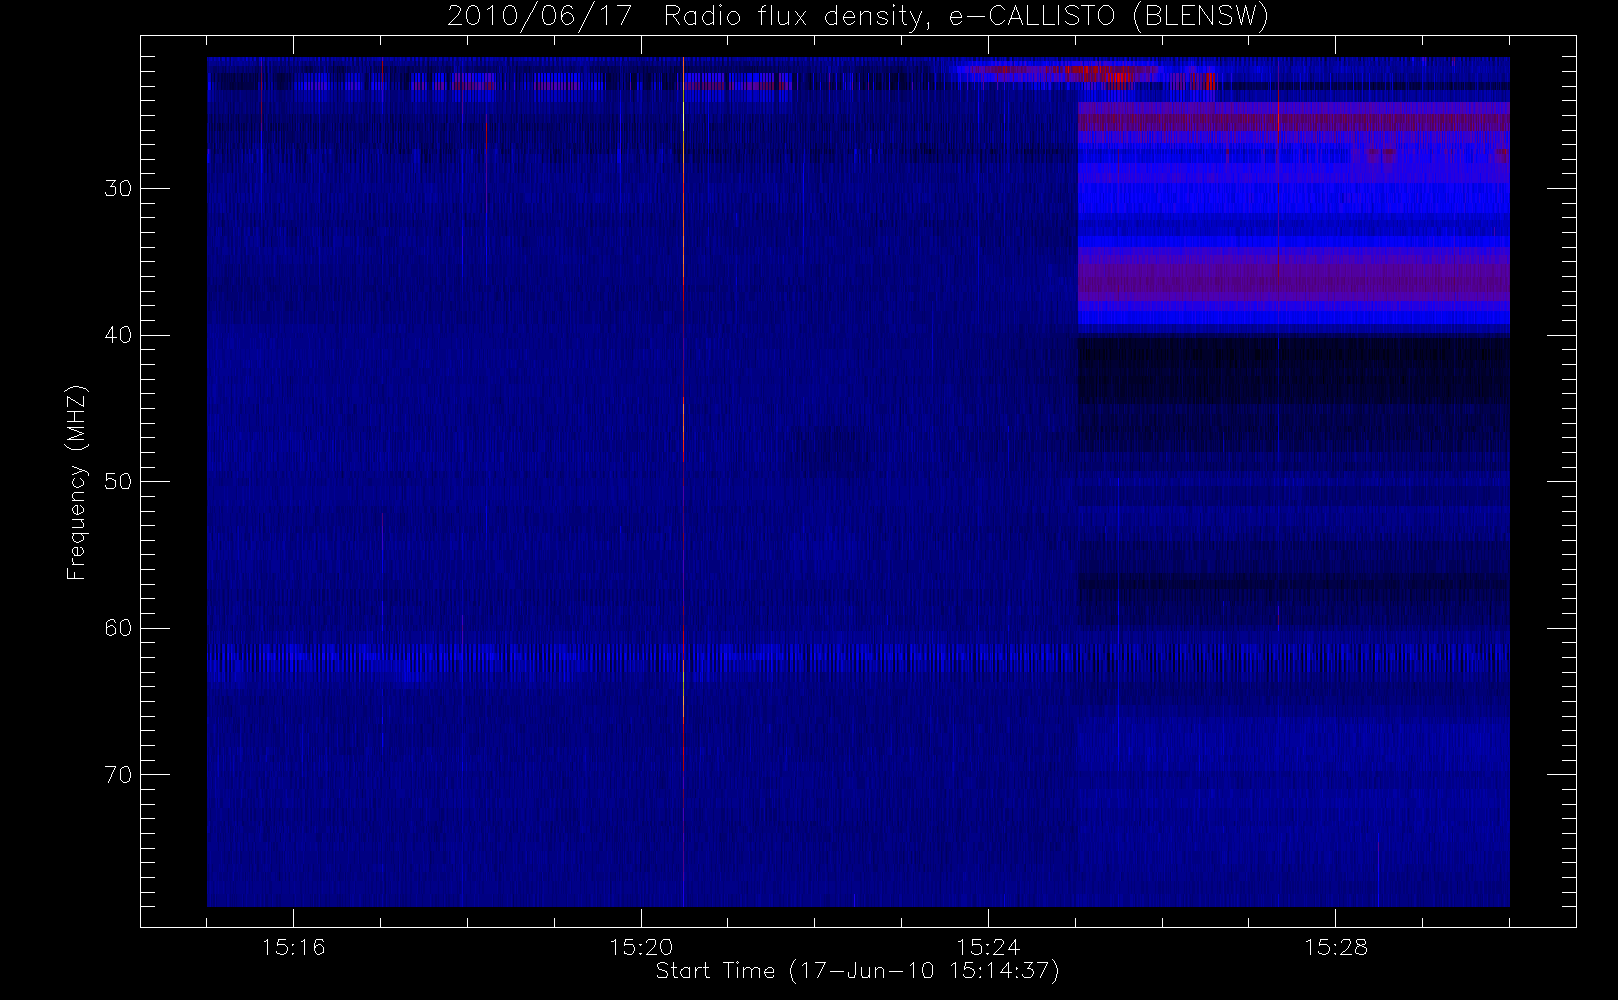This screenshot has height=1000, width=1618.
Task: Click the 15:20 time tick label
Action: click(640, 947)
